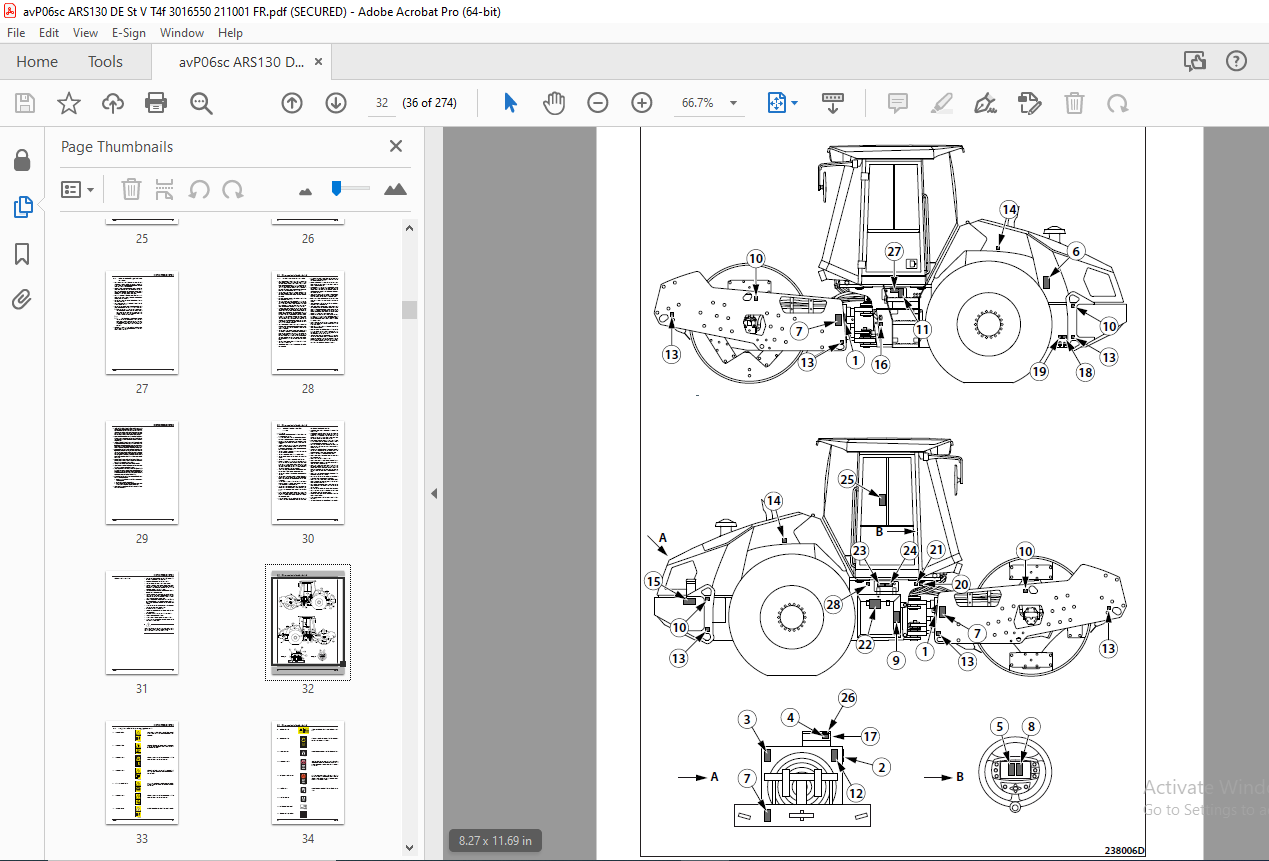This screenshot has width=1269, height=861.
Task: Select page 32 thumbnail
Action: point(308,623)
